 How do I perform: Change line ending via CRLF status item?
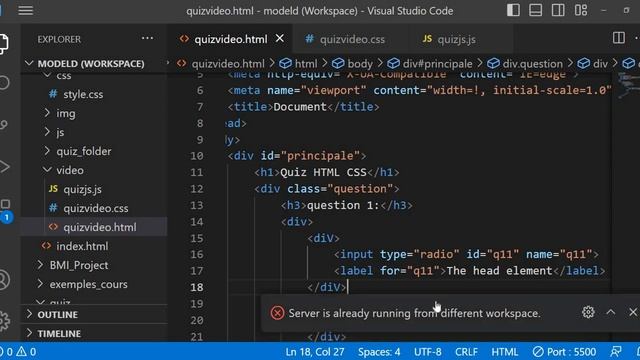coord(466,352)
